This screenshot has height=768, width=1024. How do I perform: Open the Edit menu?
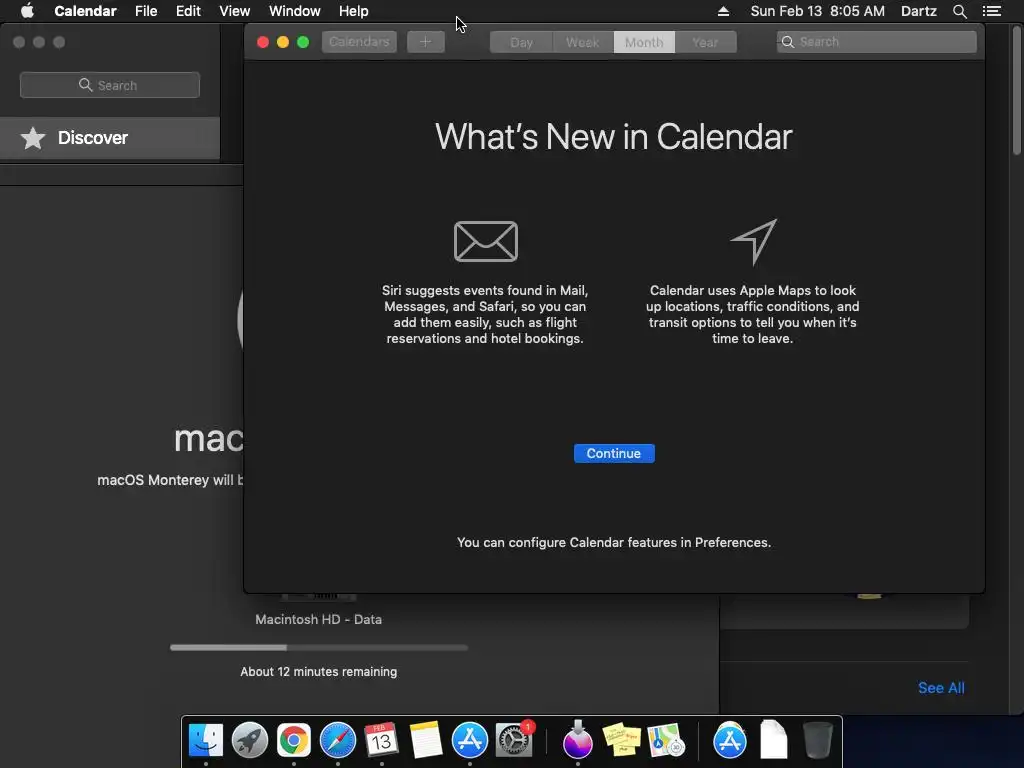click(x=188, y=11)
